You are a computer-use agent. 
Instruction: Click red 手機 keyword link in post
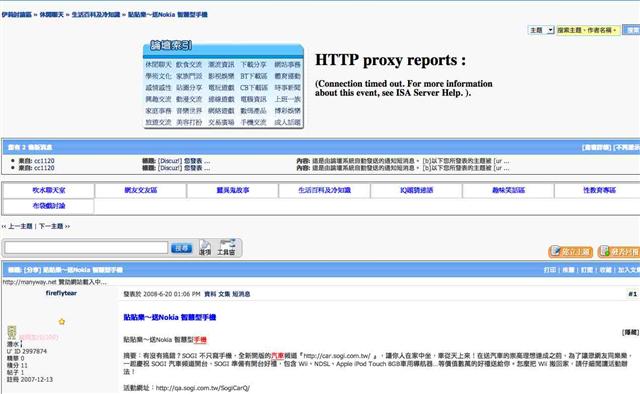200,340
